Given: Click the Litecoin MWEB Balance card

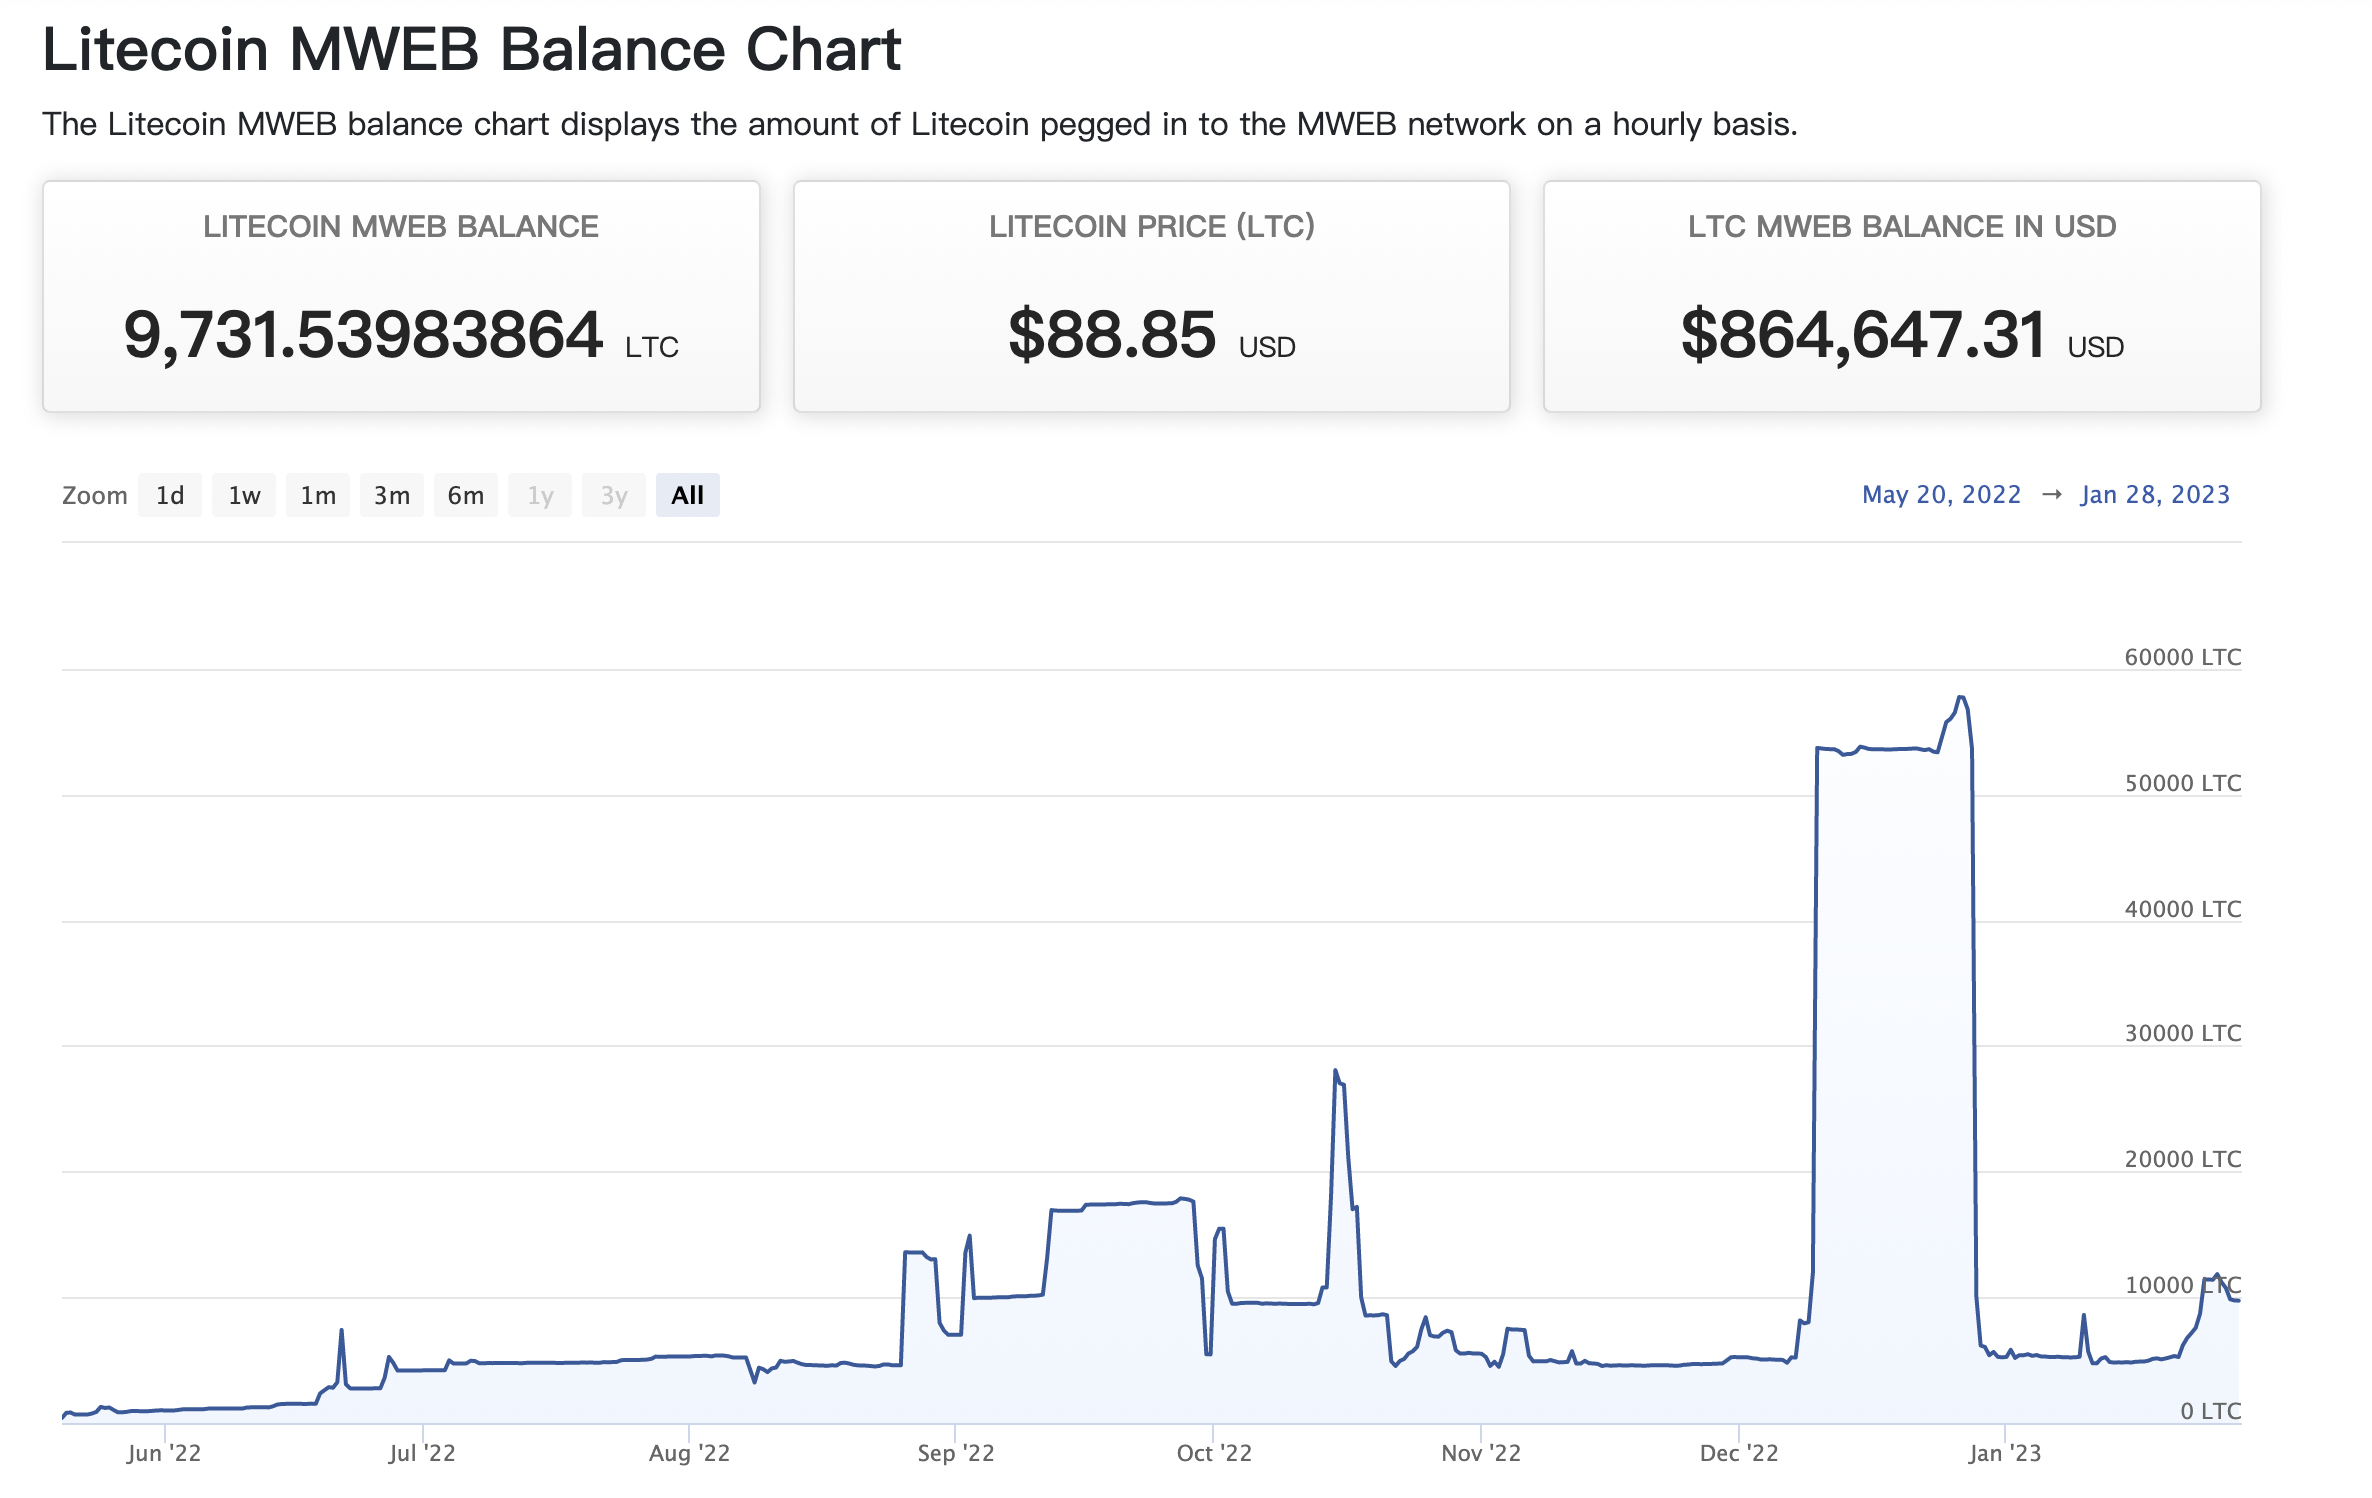Looking at the screenshot, I should tap(401, 296).
